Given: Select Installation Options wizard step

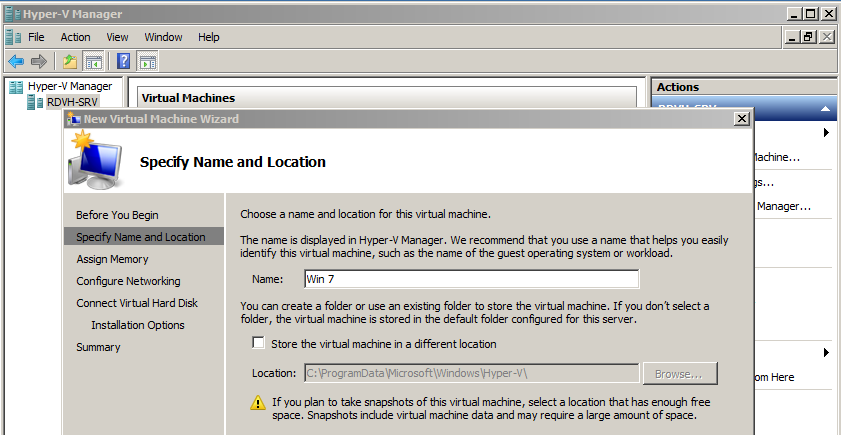Looking at the screenshot, I should coord(138,325).
